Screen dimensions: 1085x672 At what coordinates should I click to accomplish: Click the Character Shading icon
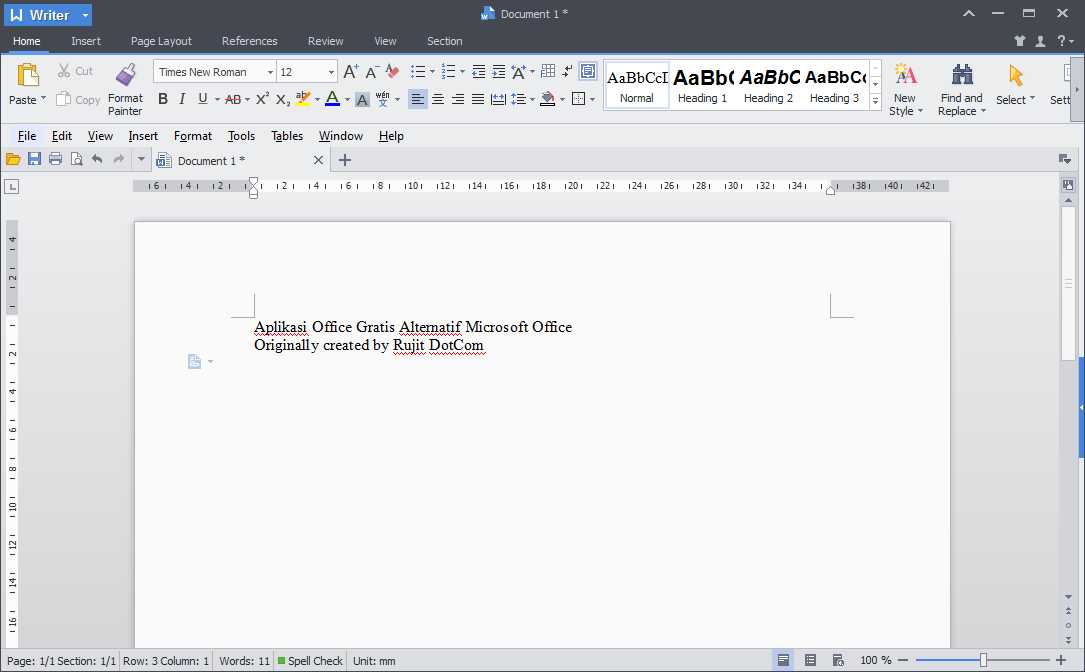pos(362,100)
